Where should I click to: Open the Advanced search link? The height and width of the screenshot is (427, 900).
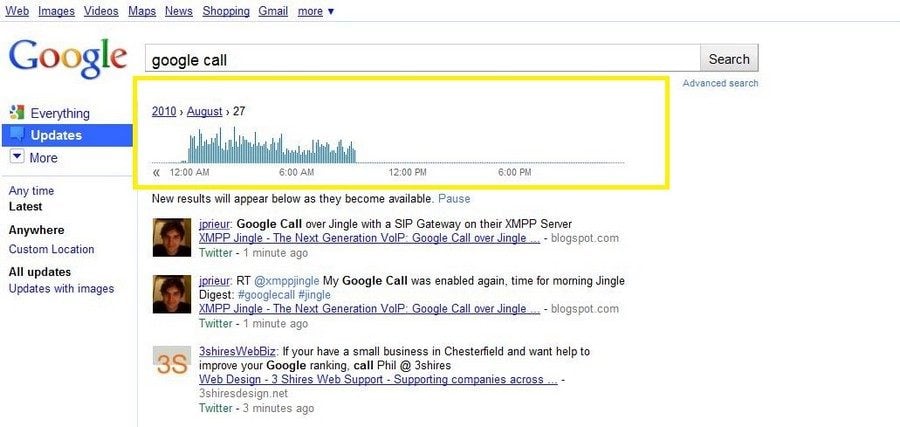(720, 83)
